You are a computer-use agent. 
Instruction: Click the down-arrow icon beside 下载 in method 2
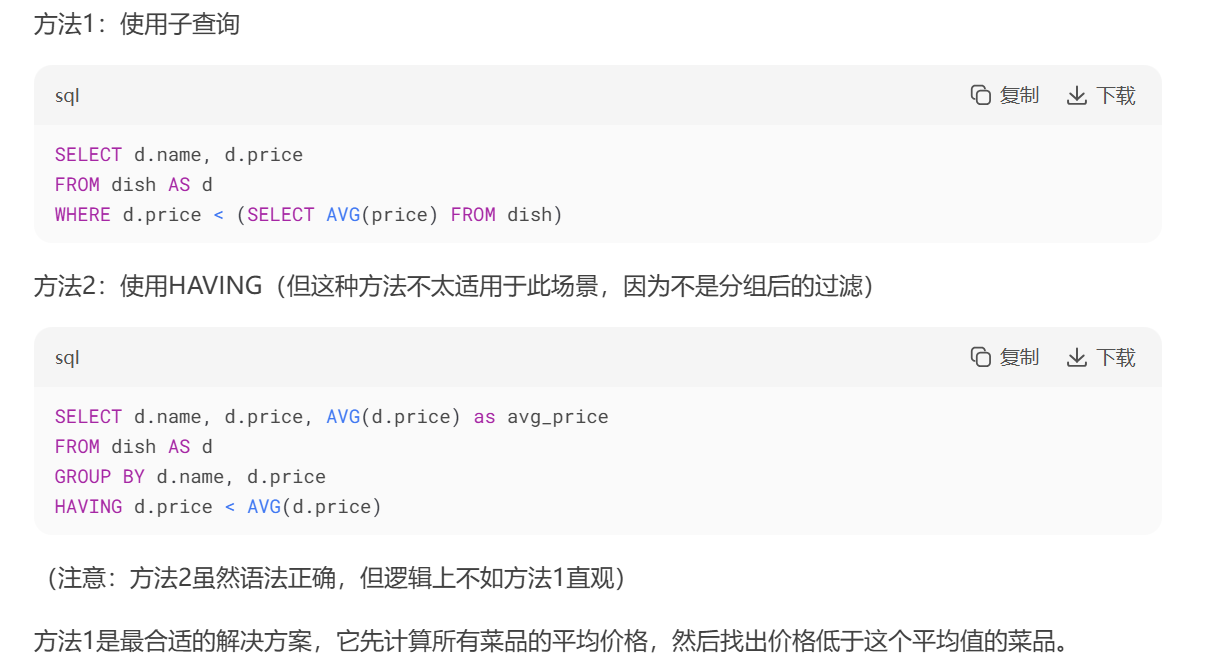tap(1077, 357)
